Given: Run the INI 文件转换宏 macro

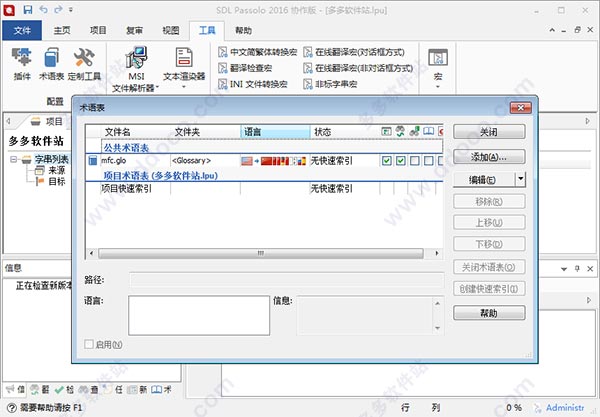Looking at the screenshot, I should pos(253,84).
